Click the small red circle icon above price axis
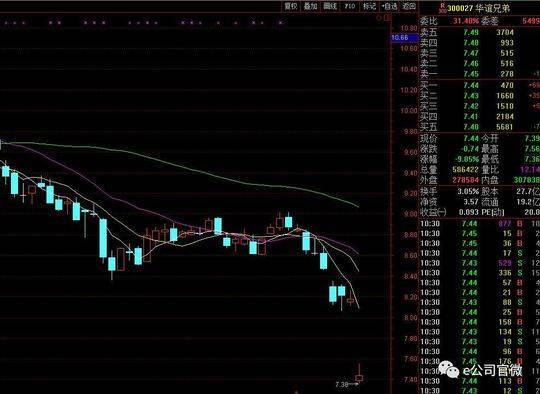This screenshot has width=540, height=394. point(379,17)
